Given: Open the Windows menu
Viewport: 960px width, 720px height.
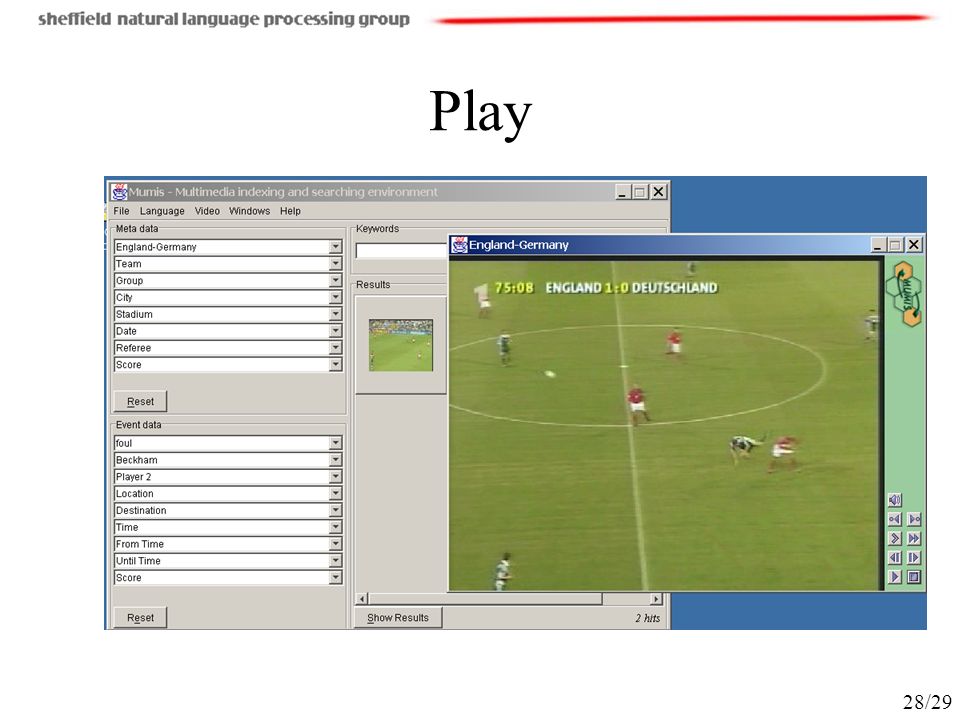Looking at the screenshot, I should click(x=249, y=211).
